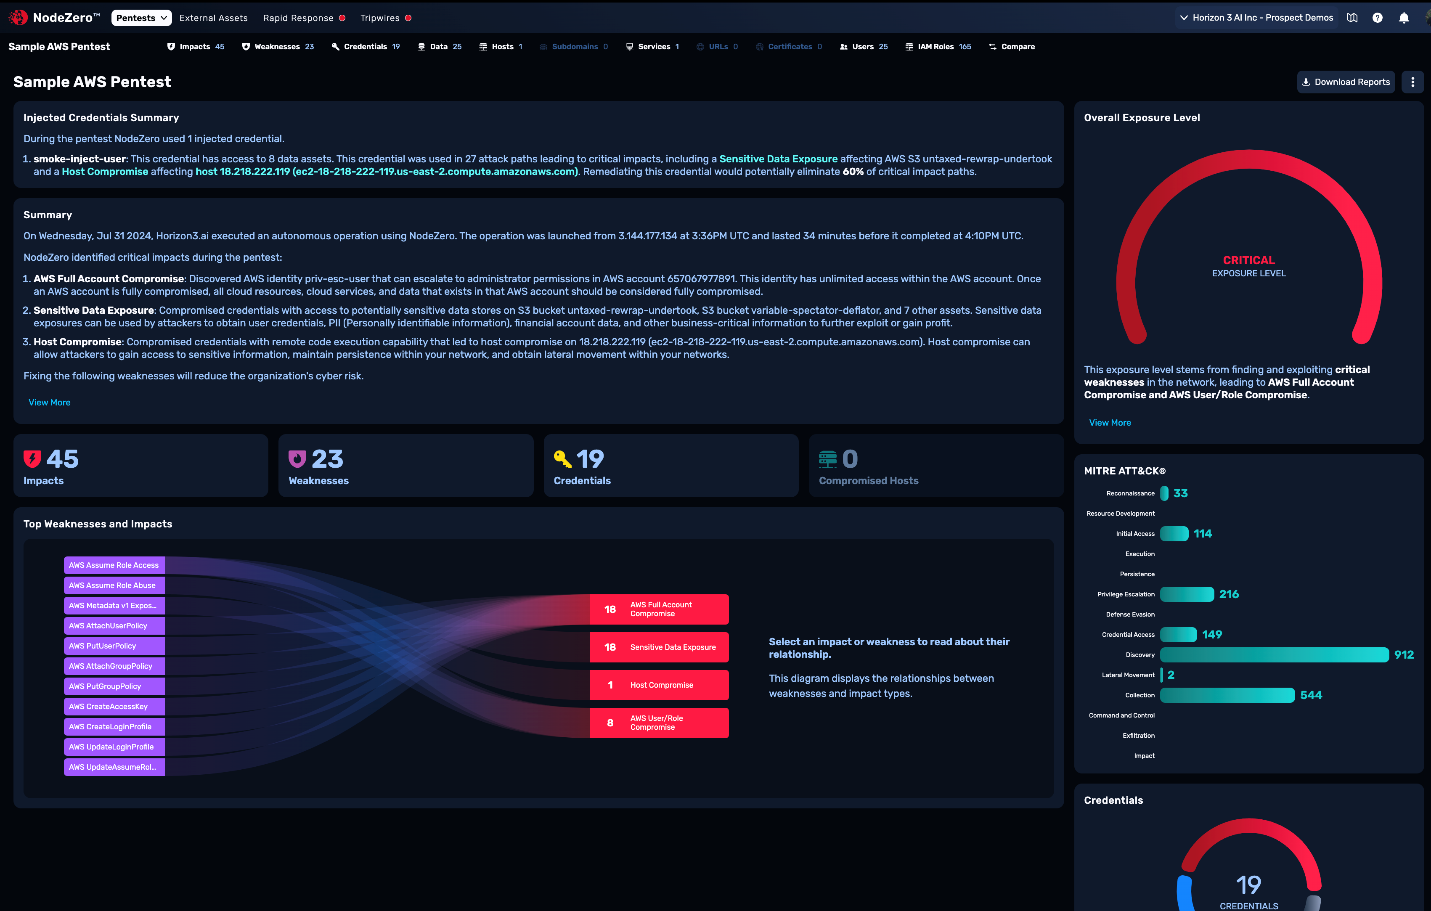The width and height of the screenshot is (1431, 911).
Task: Open the three-dot more options menu
Action: (1413, 82)
